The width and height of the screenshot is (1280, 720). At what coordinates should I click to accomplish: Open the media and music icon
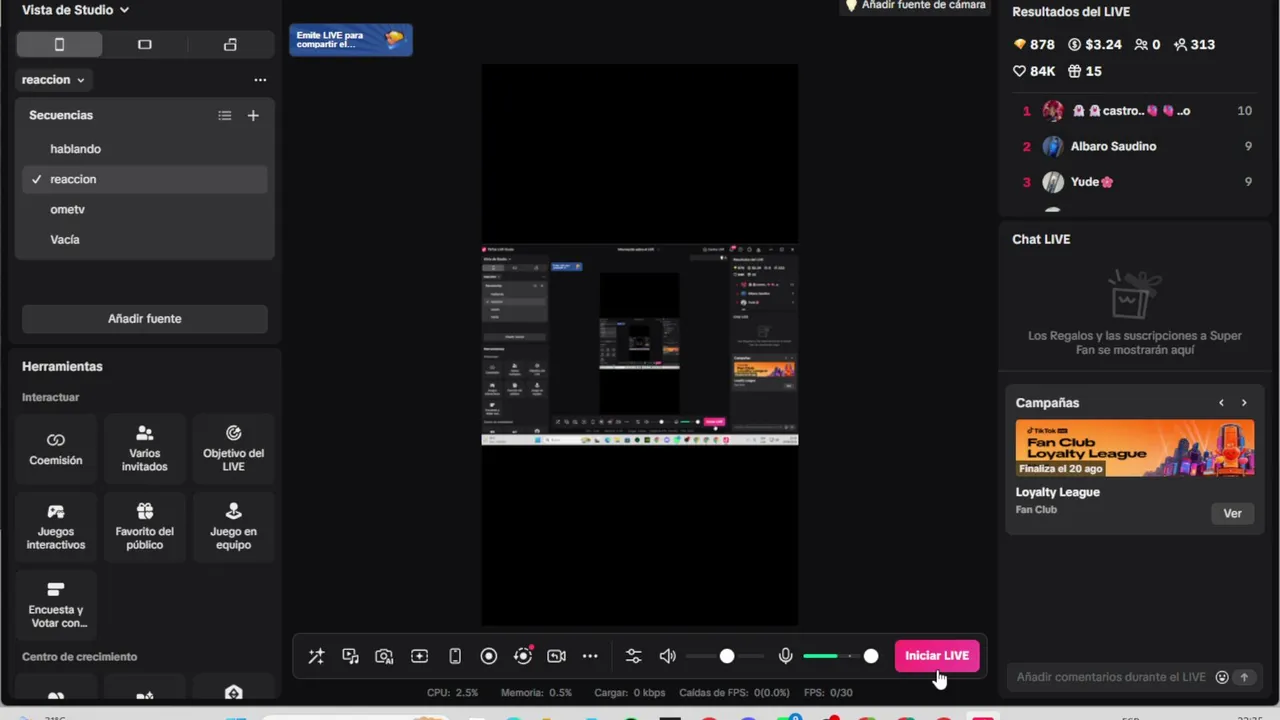[x=350, y=656]
